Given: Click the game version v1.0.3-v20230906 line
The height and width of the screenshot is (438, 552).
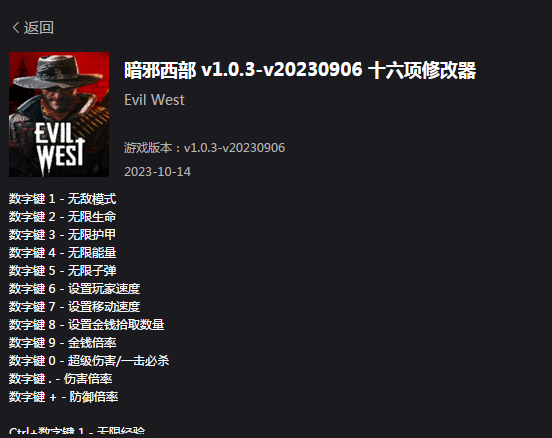Looking at the screenshot, I should pos(205,148).
